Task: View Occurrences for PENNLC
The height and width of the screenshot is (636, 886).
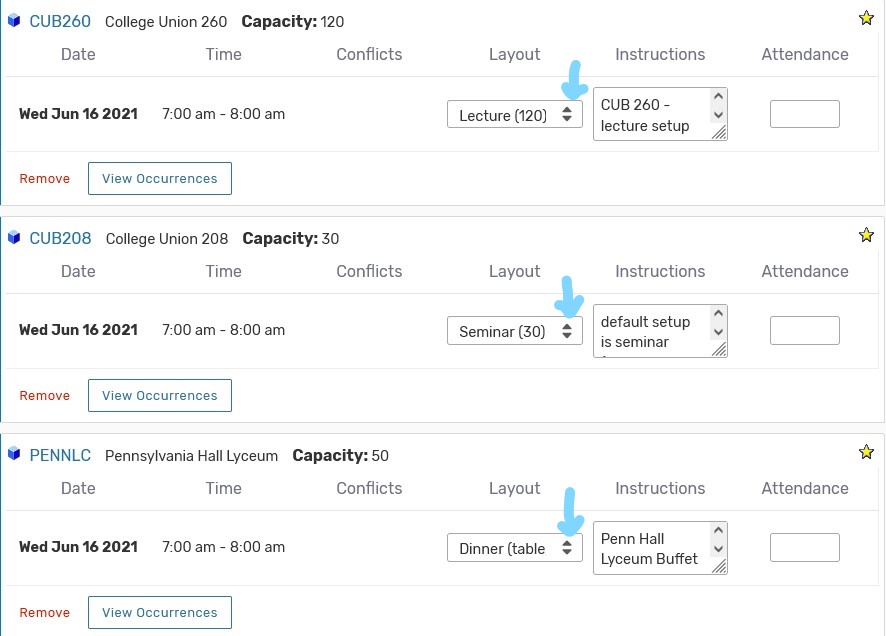Action: [x=160, y=612]
